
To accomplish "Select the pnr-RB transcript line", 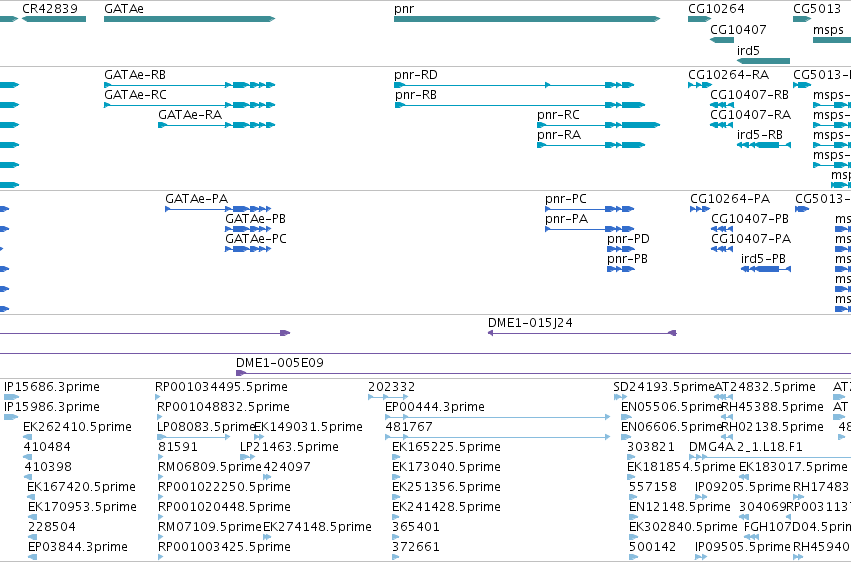I will [x=520, y=105].
